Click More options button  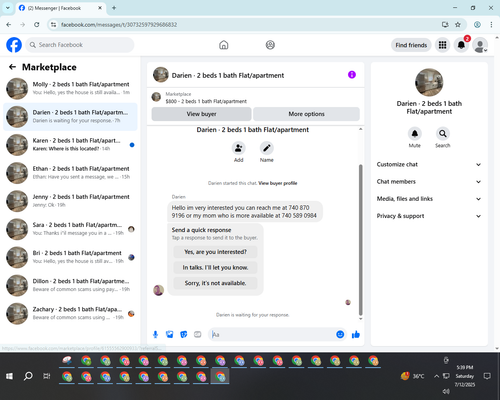click(x=306, y=114)
